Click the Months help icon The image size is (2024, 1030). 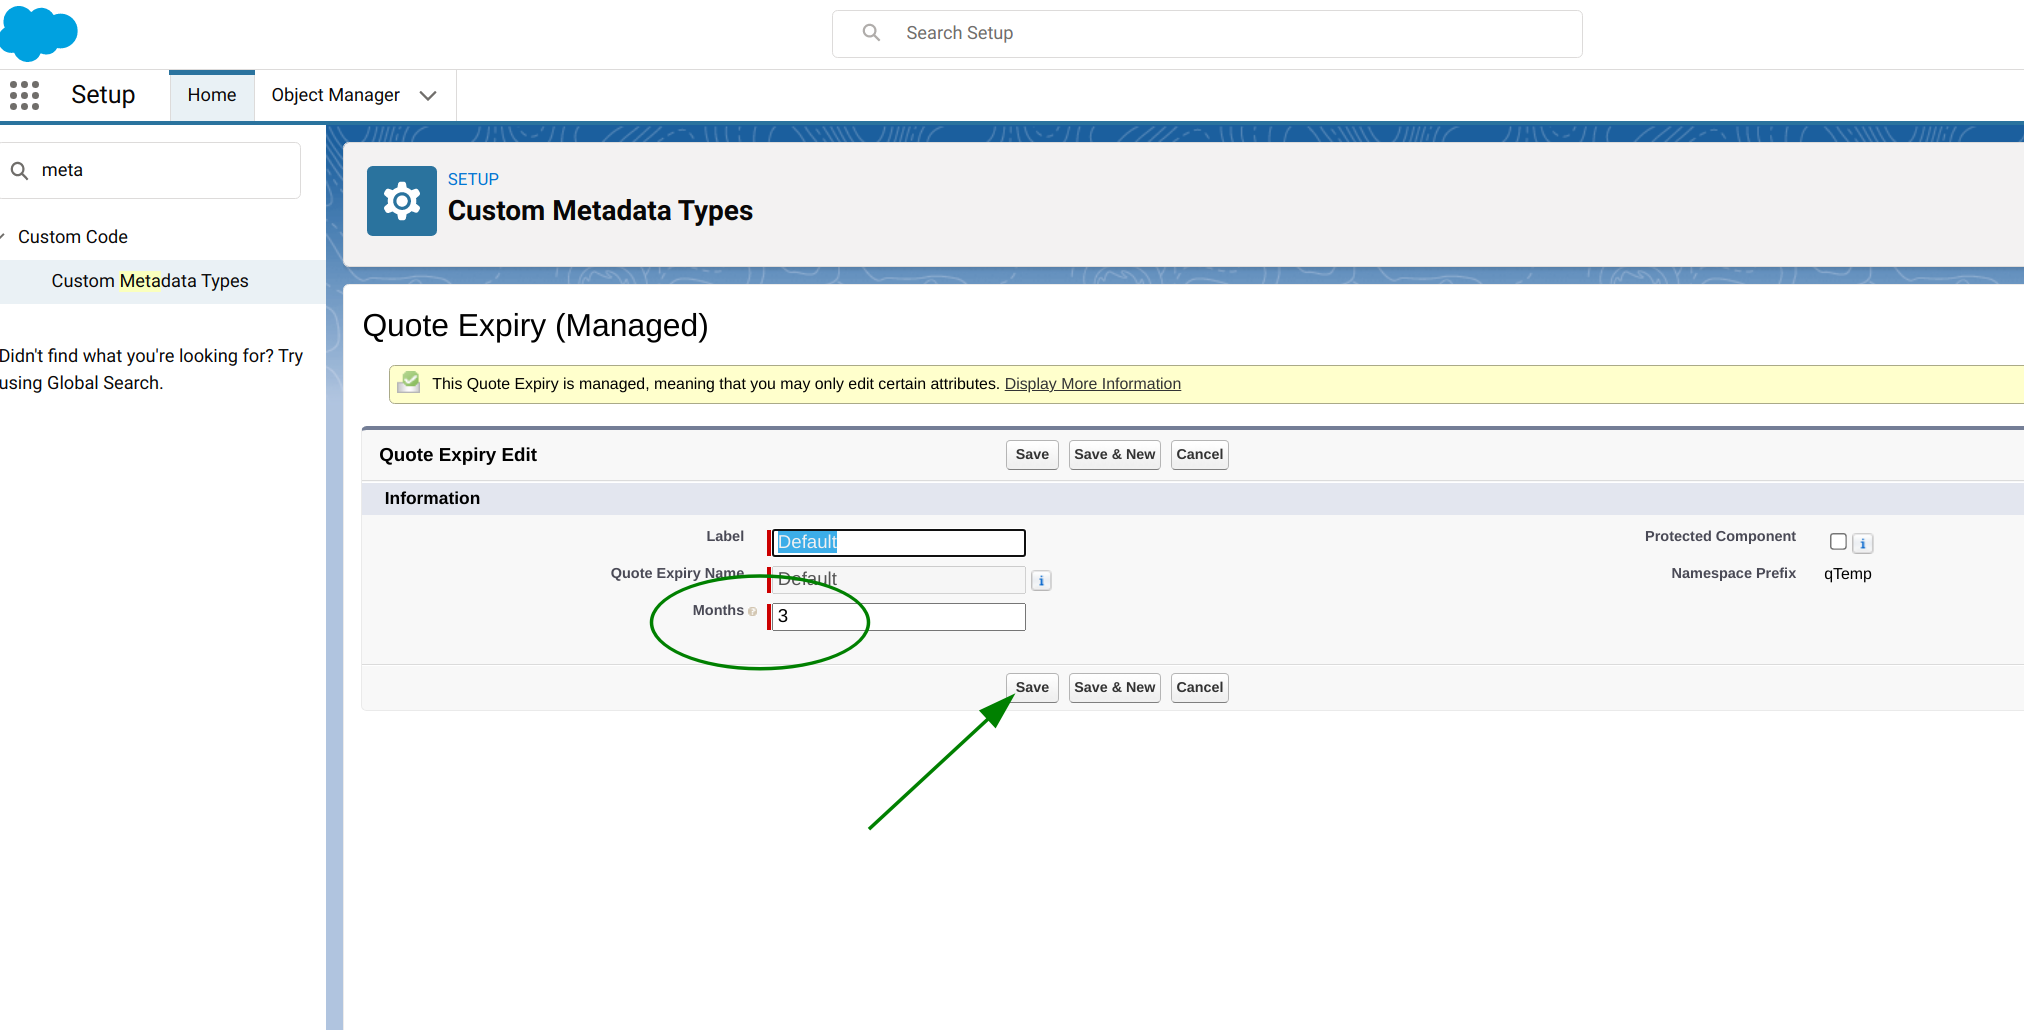(x=753, y=611)
